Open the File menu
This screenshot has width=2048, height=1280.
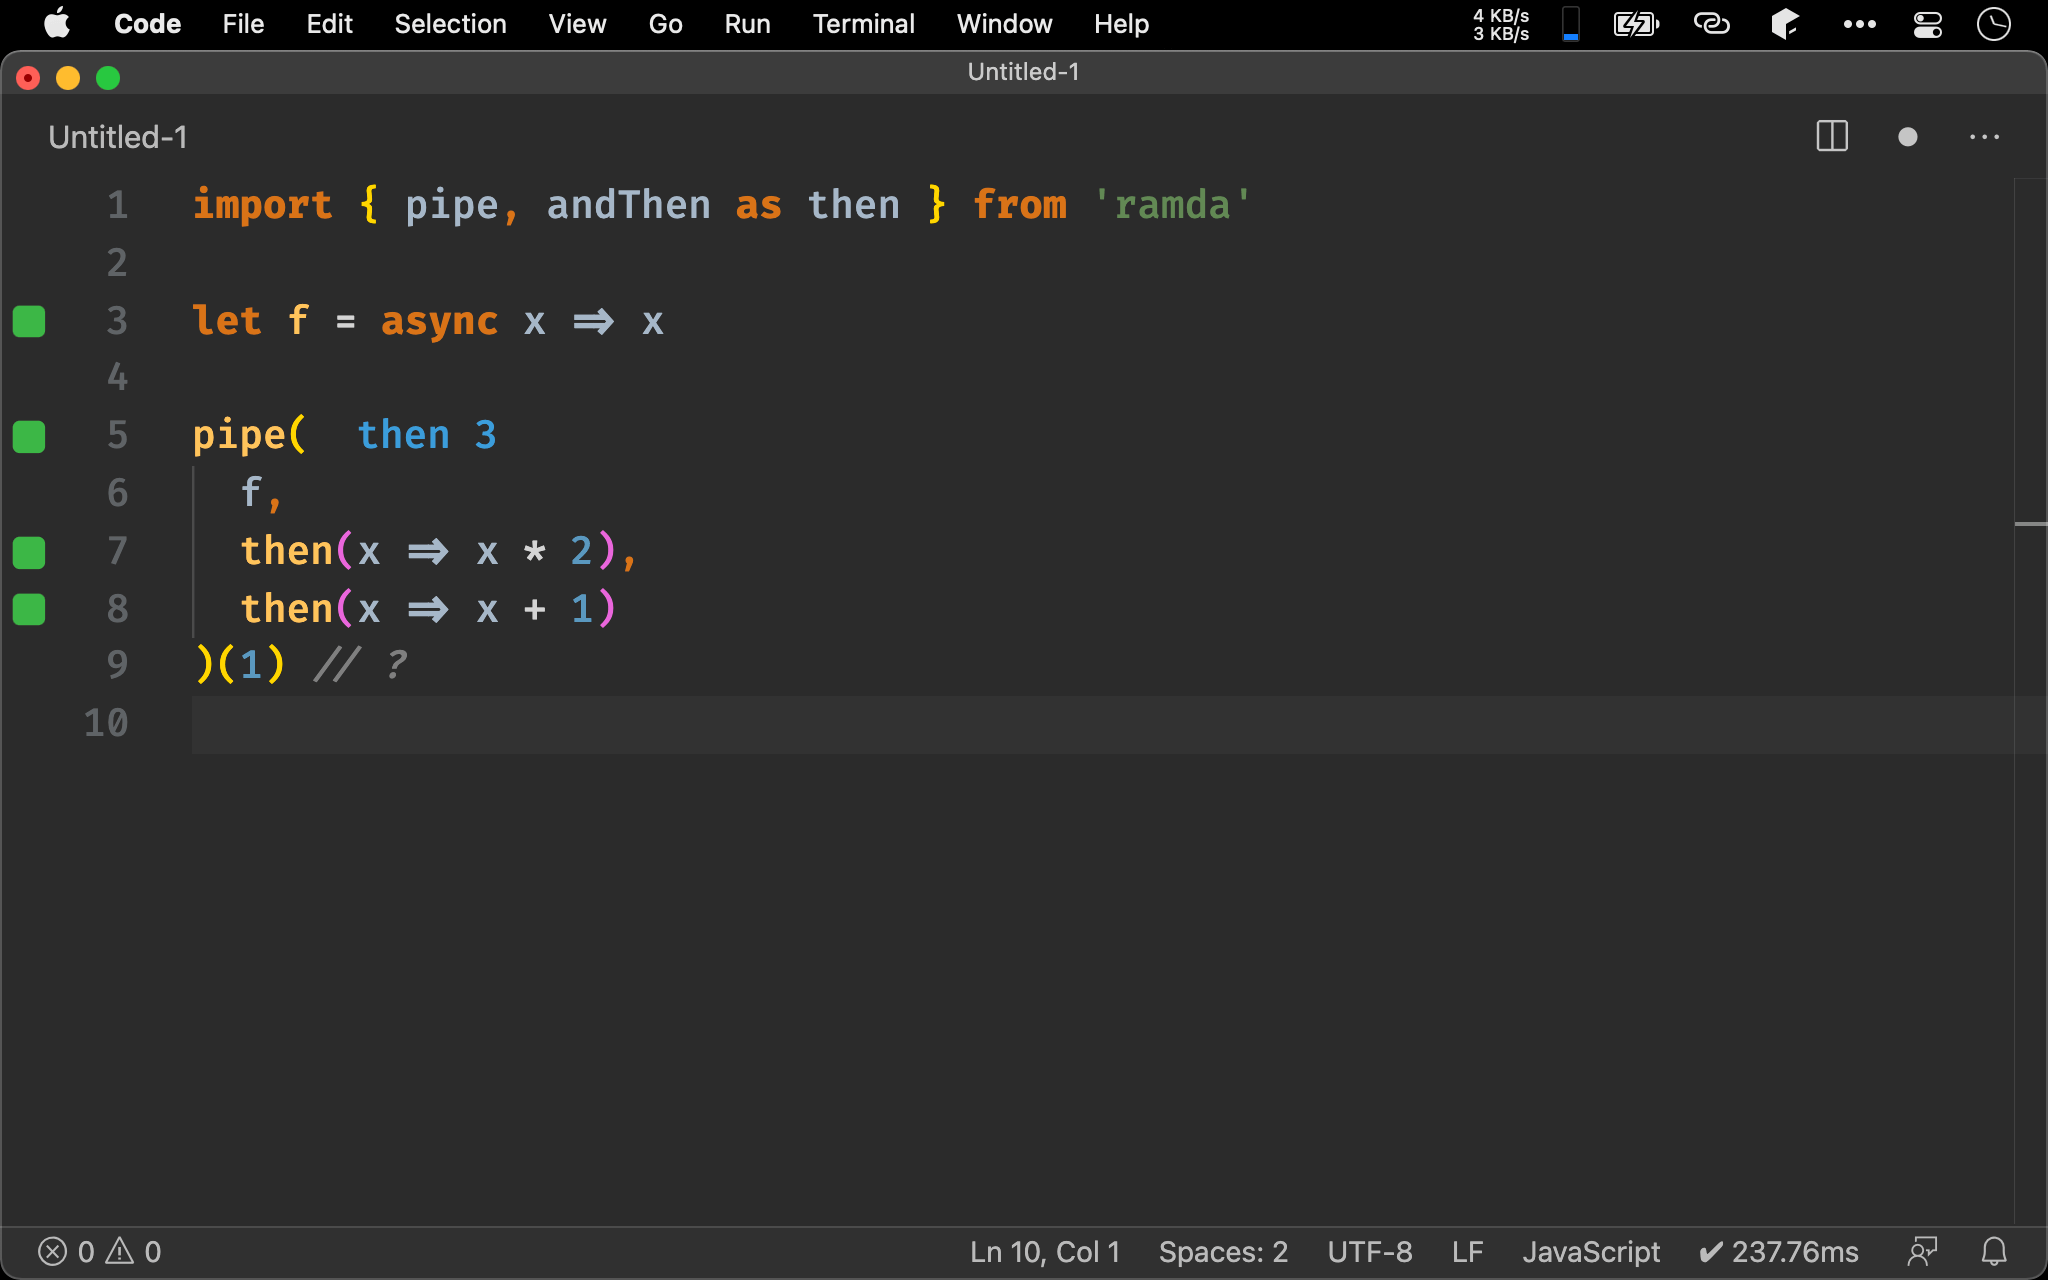pos(239,22)
